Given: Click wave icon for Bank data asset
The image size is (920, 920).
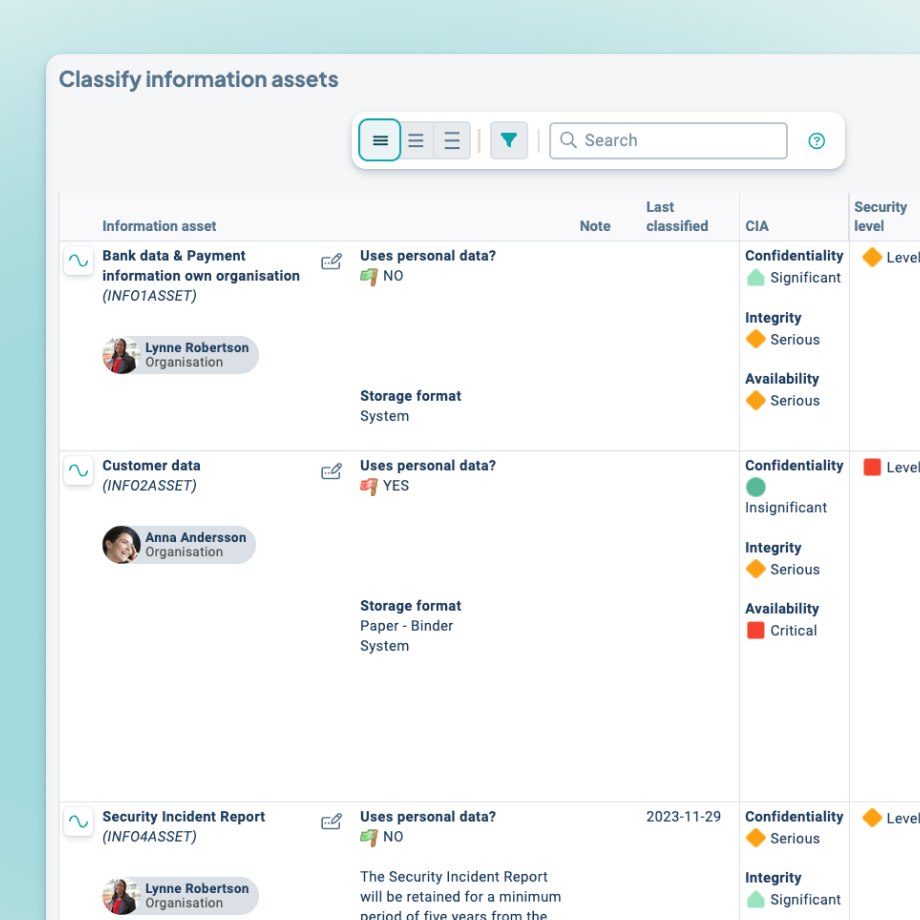Looking at the screenshot, I should click(x=78, y=261).
